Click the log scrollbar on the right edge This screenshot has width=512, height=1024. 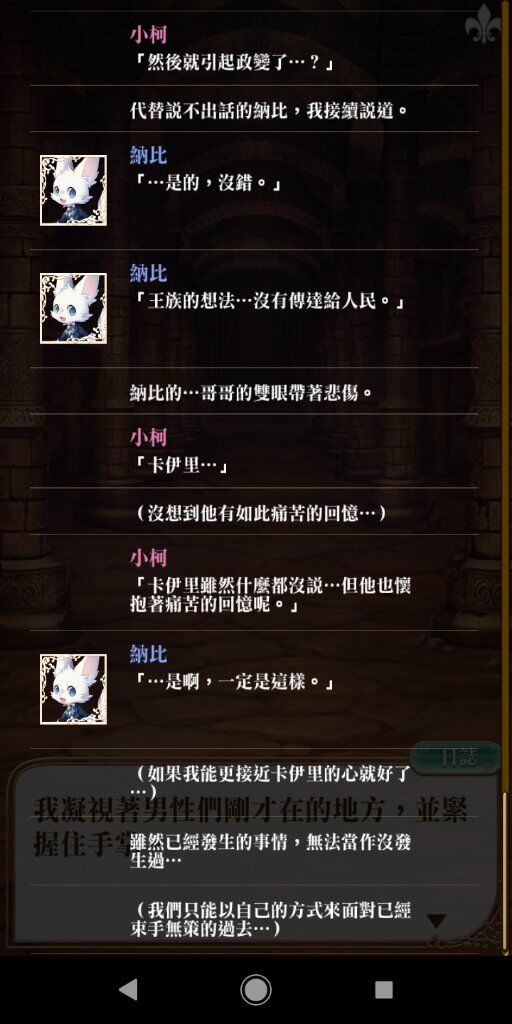coord(504,869)
